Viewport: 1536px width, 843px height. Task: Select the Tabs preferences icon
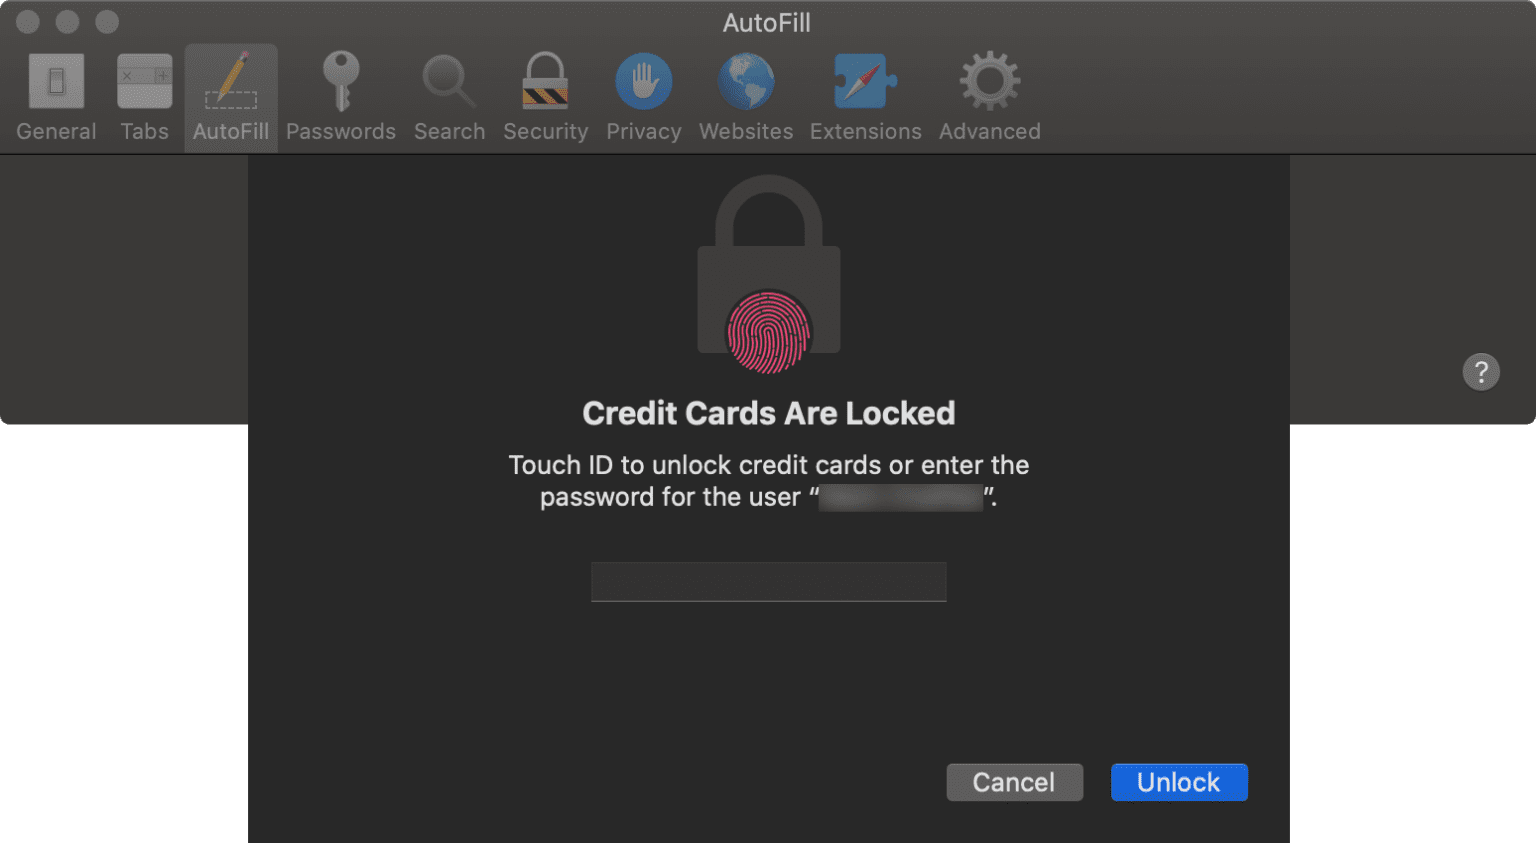pos(144,95)
